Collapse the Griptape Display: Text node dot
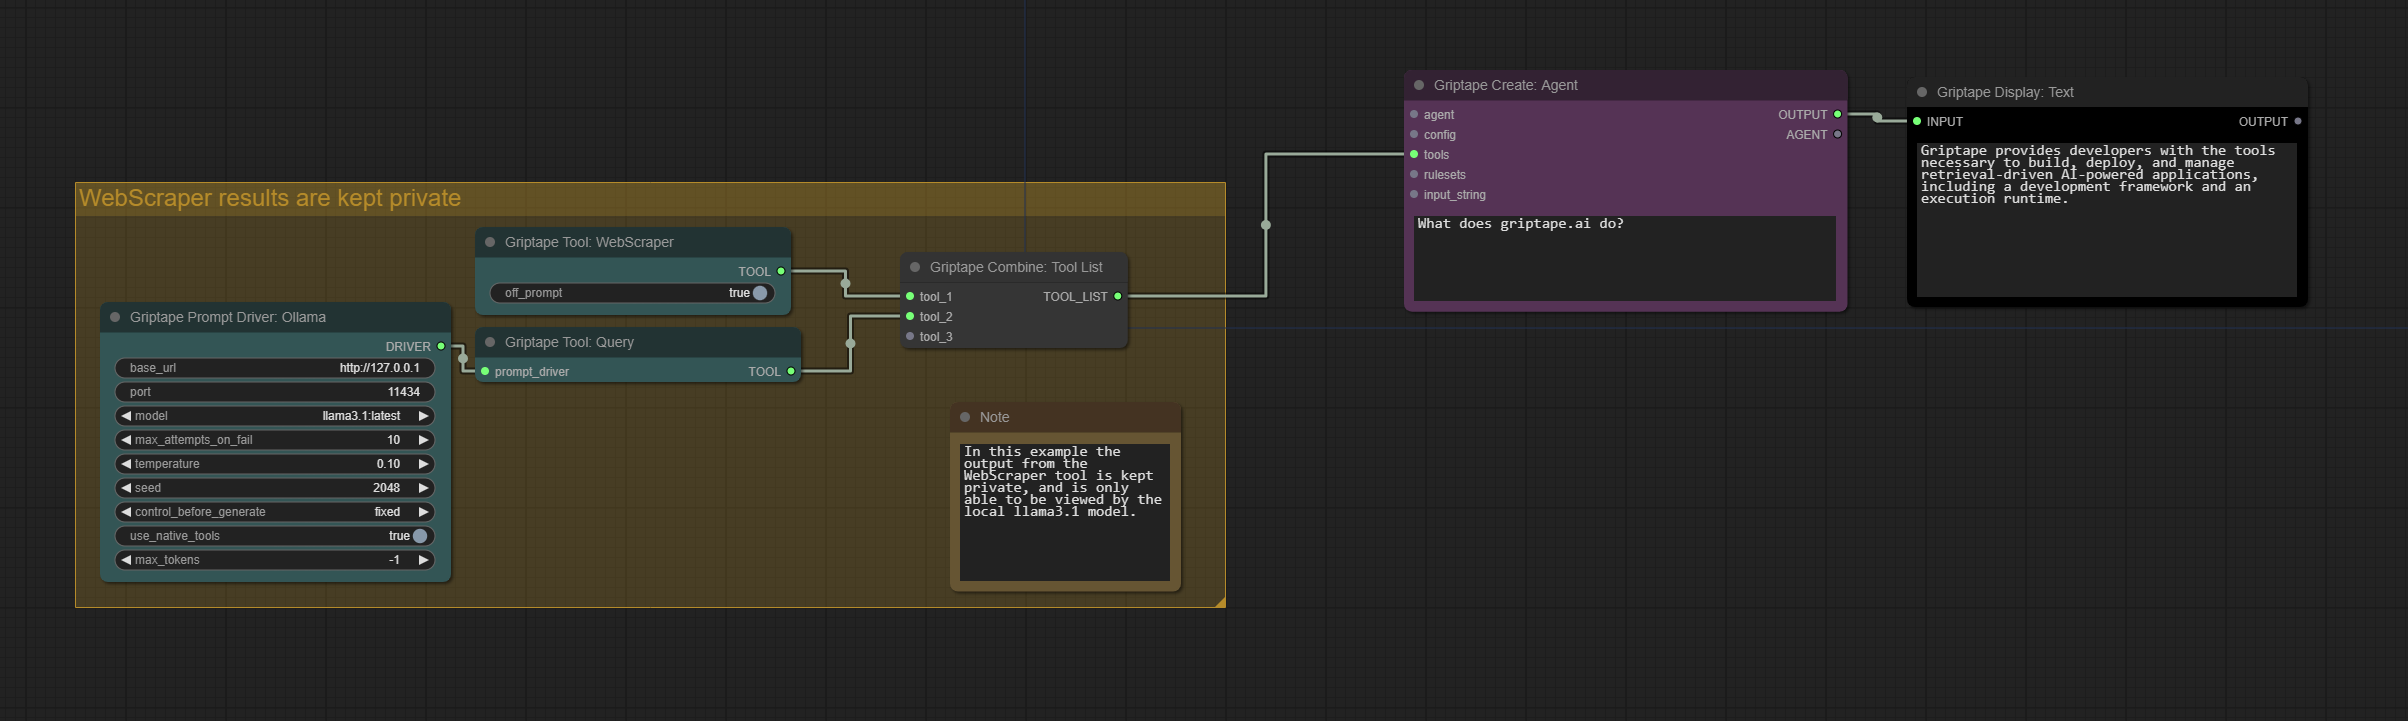 (1922, 92)
